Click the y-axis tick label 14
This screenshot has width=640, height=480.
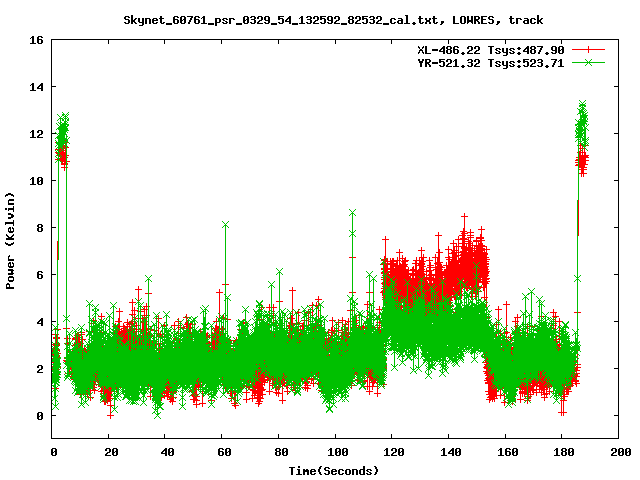(x=36, y=87)
